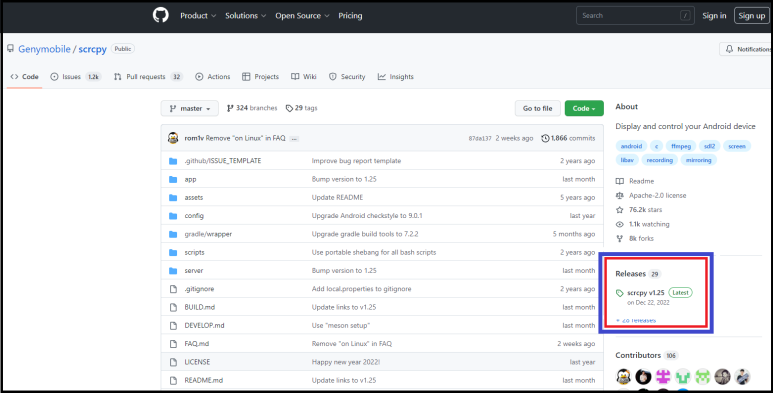Click the Sign in link
Viewport: 773px width, 393px height.
pyautogui.click(x=714, y=16)
